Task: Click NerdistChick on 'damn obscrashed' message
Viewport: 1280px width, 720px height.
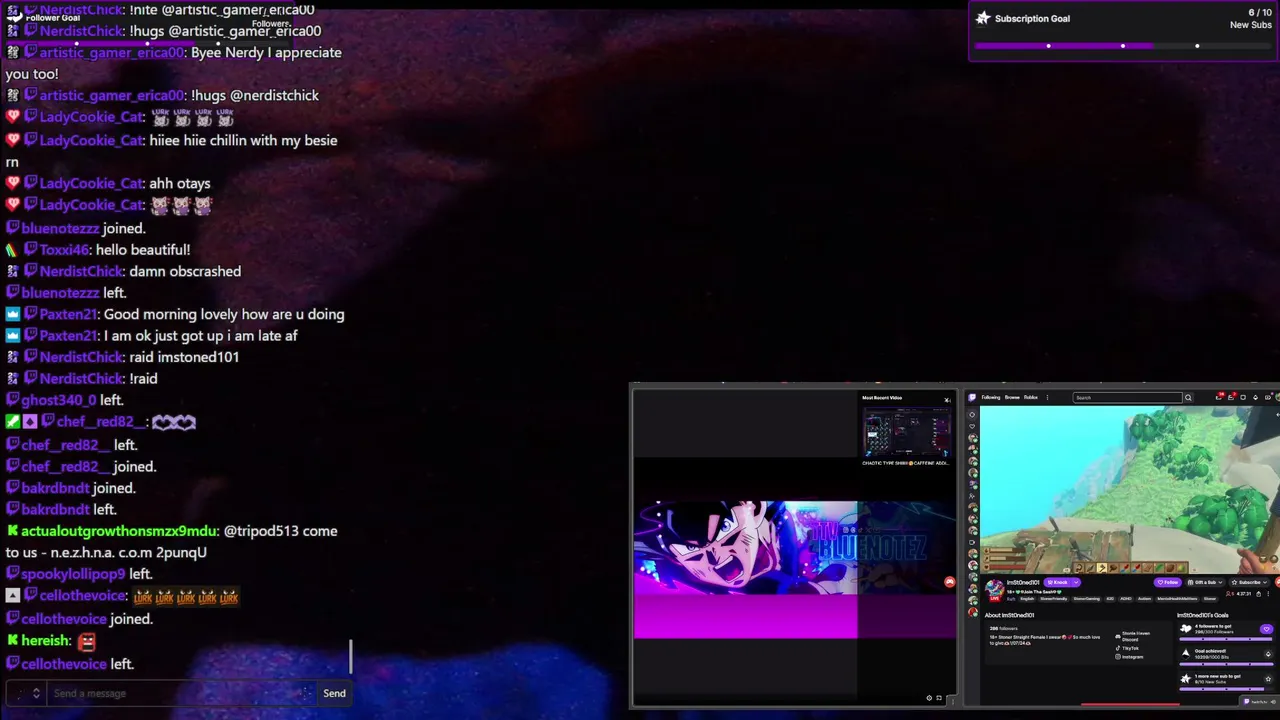Action: [x=81, y=271]
